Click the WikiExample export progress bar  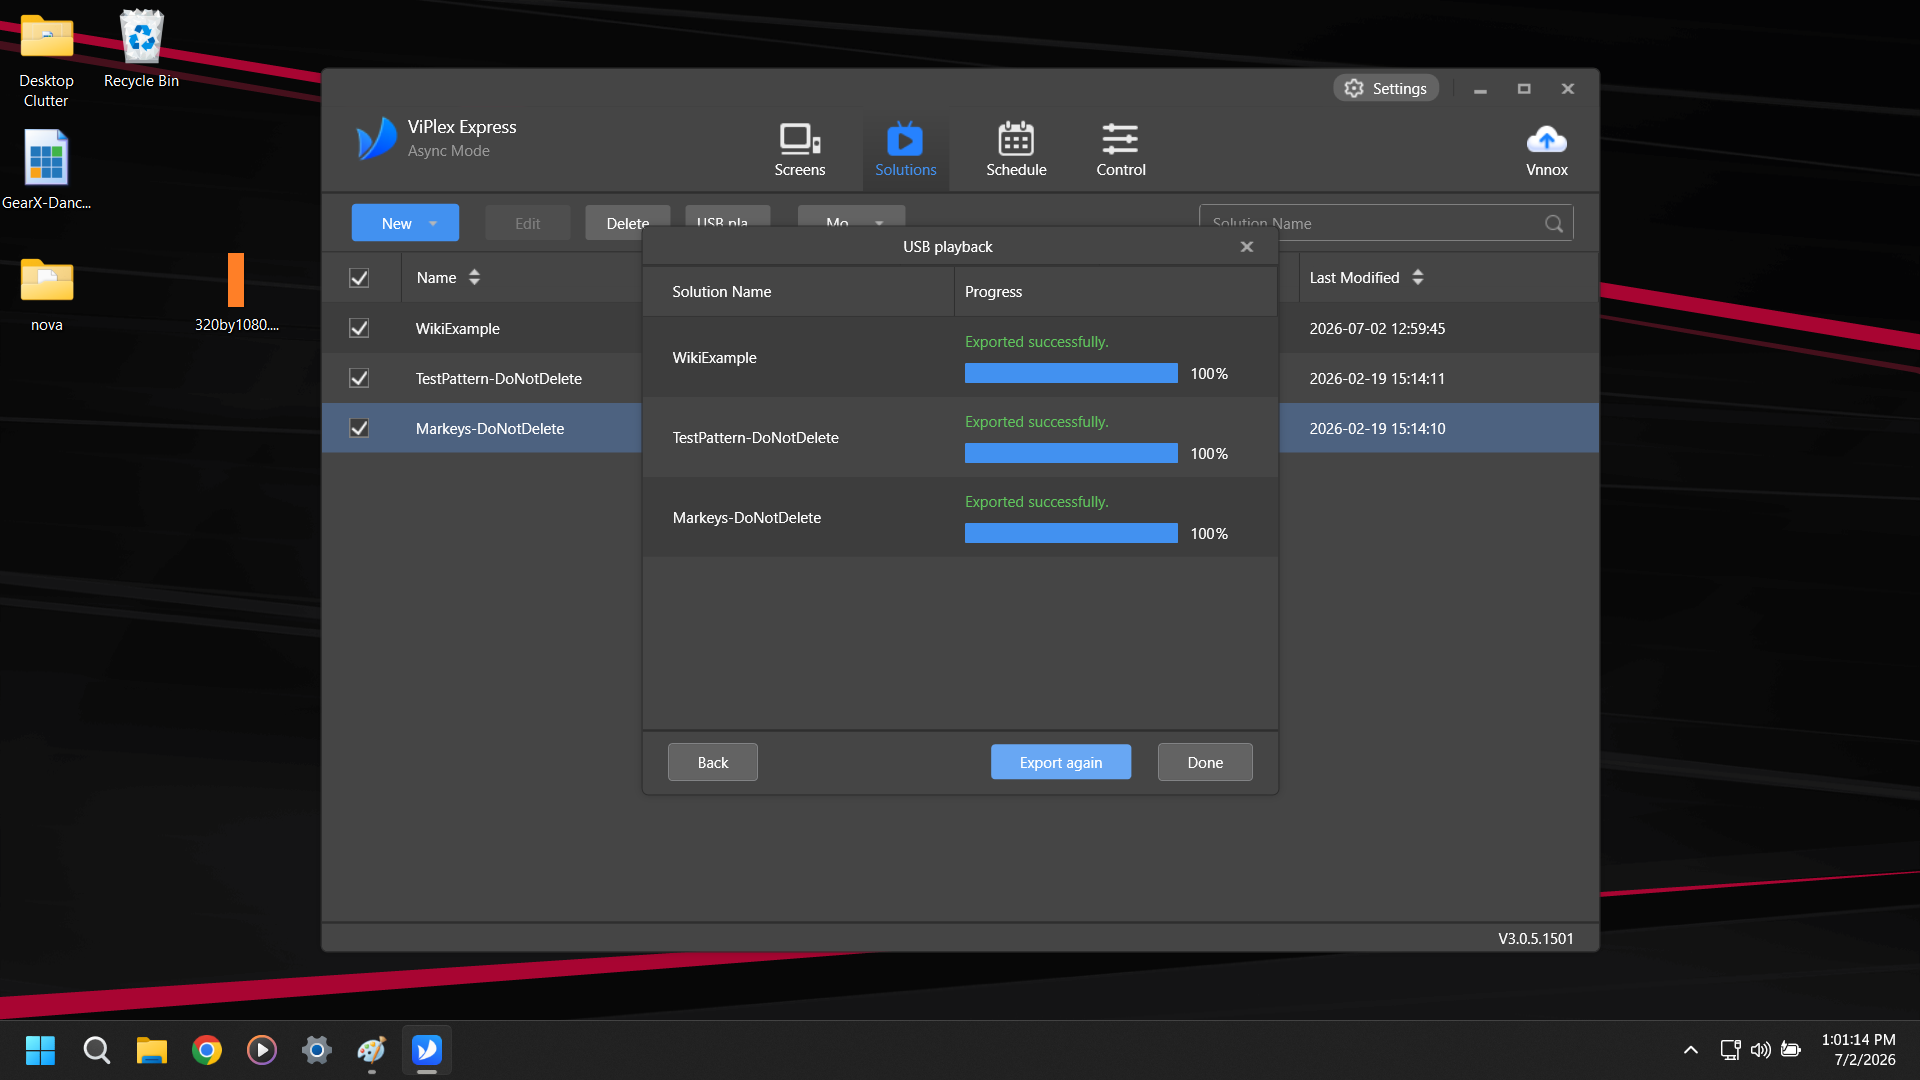click(1071, 373)
